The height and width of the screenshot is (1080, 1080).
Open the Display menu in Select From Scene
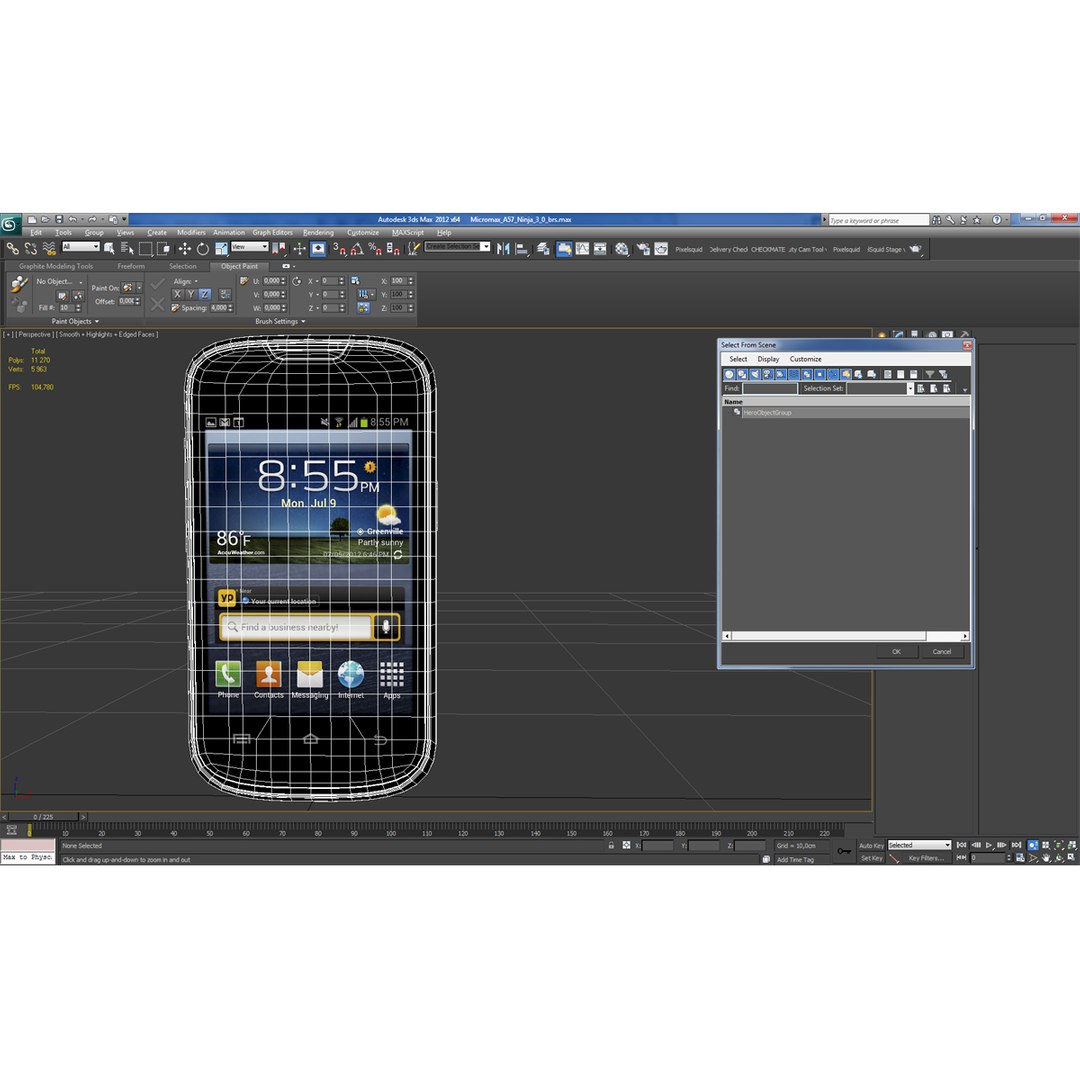pyautogui.click(x=768, y=360)
